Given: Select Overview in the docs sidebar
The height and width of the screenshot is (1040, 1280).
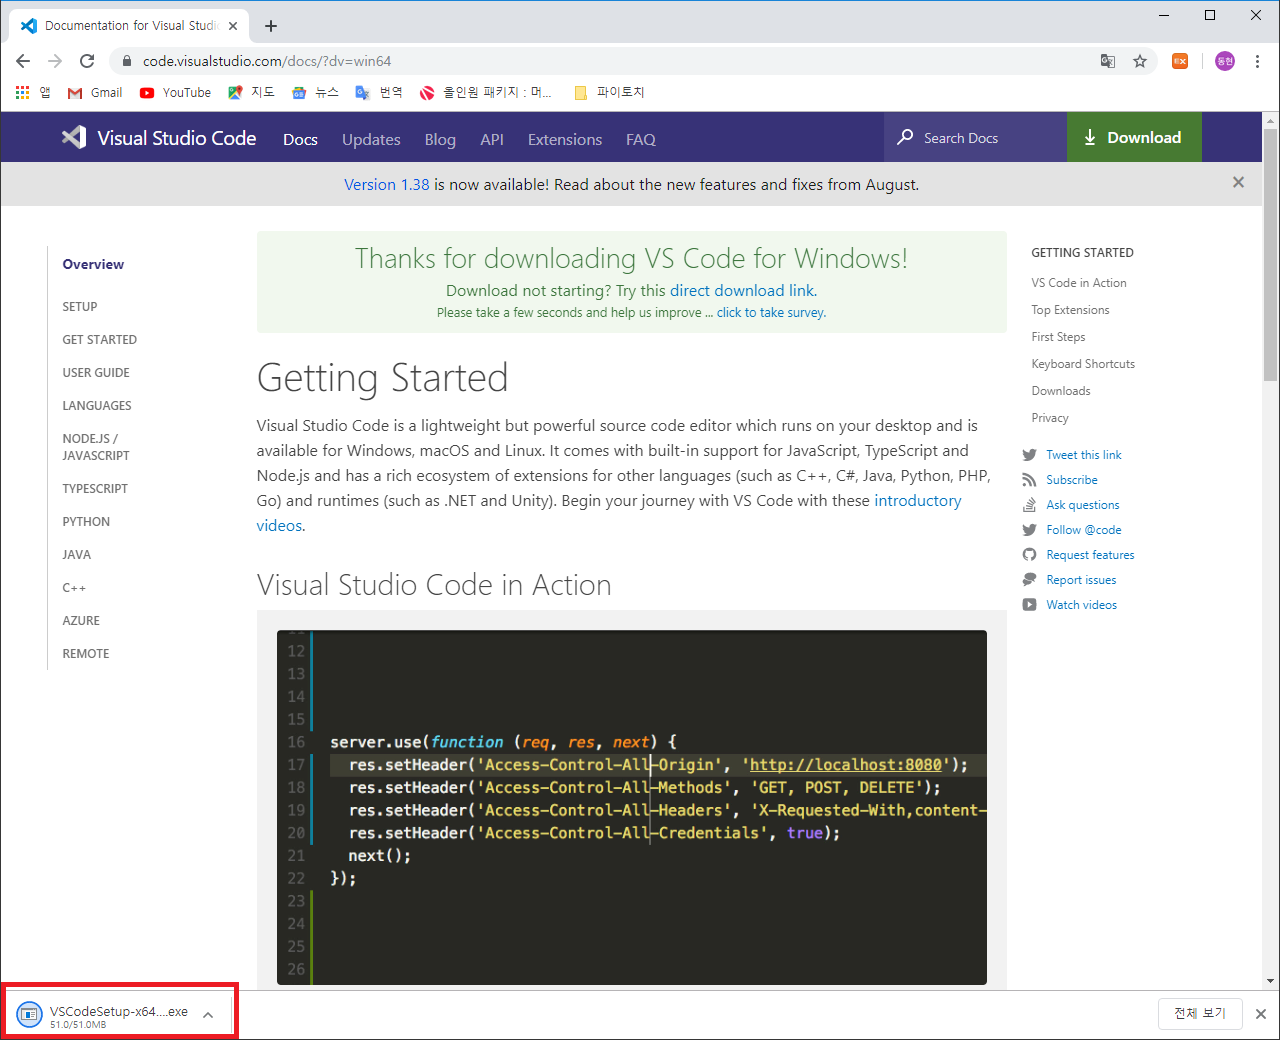Looking at the screenshot, I should [93, 264].
